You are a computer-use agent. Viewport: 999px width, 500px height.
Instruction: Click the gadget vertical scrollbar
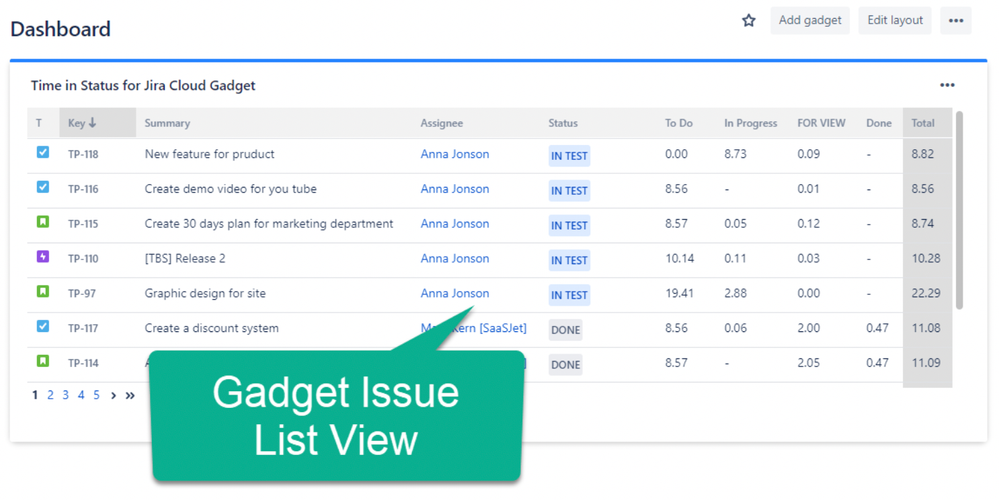pos(959,210)
